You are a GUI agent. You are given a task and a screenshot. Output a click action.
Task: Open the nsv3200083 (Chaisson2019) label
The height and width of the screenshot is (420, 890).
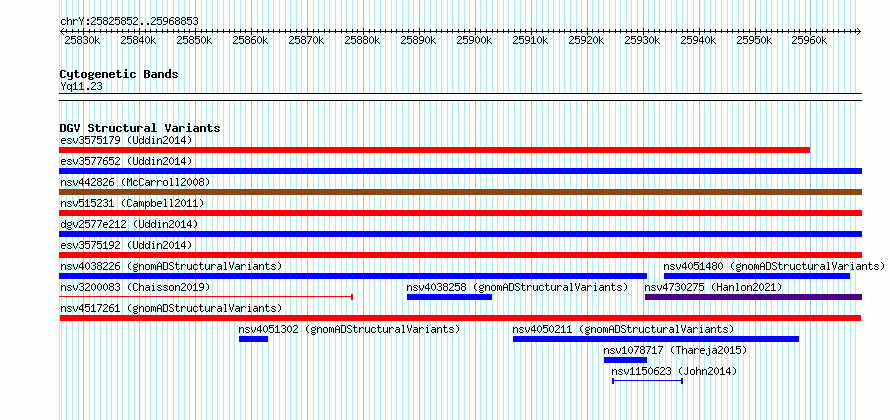click(135, 287)
